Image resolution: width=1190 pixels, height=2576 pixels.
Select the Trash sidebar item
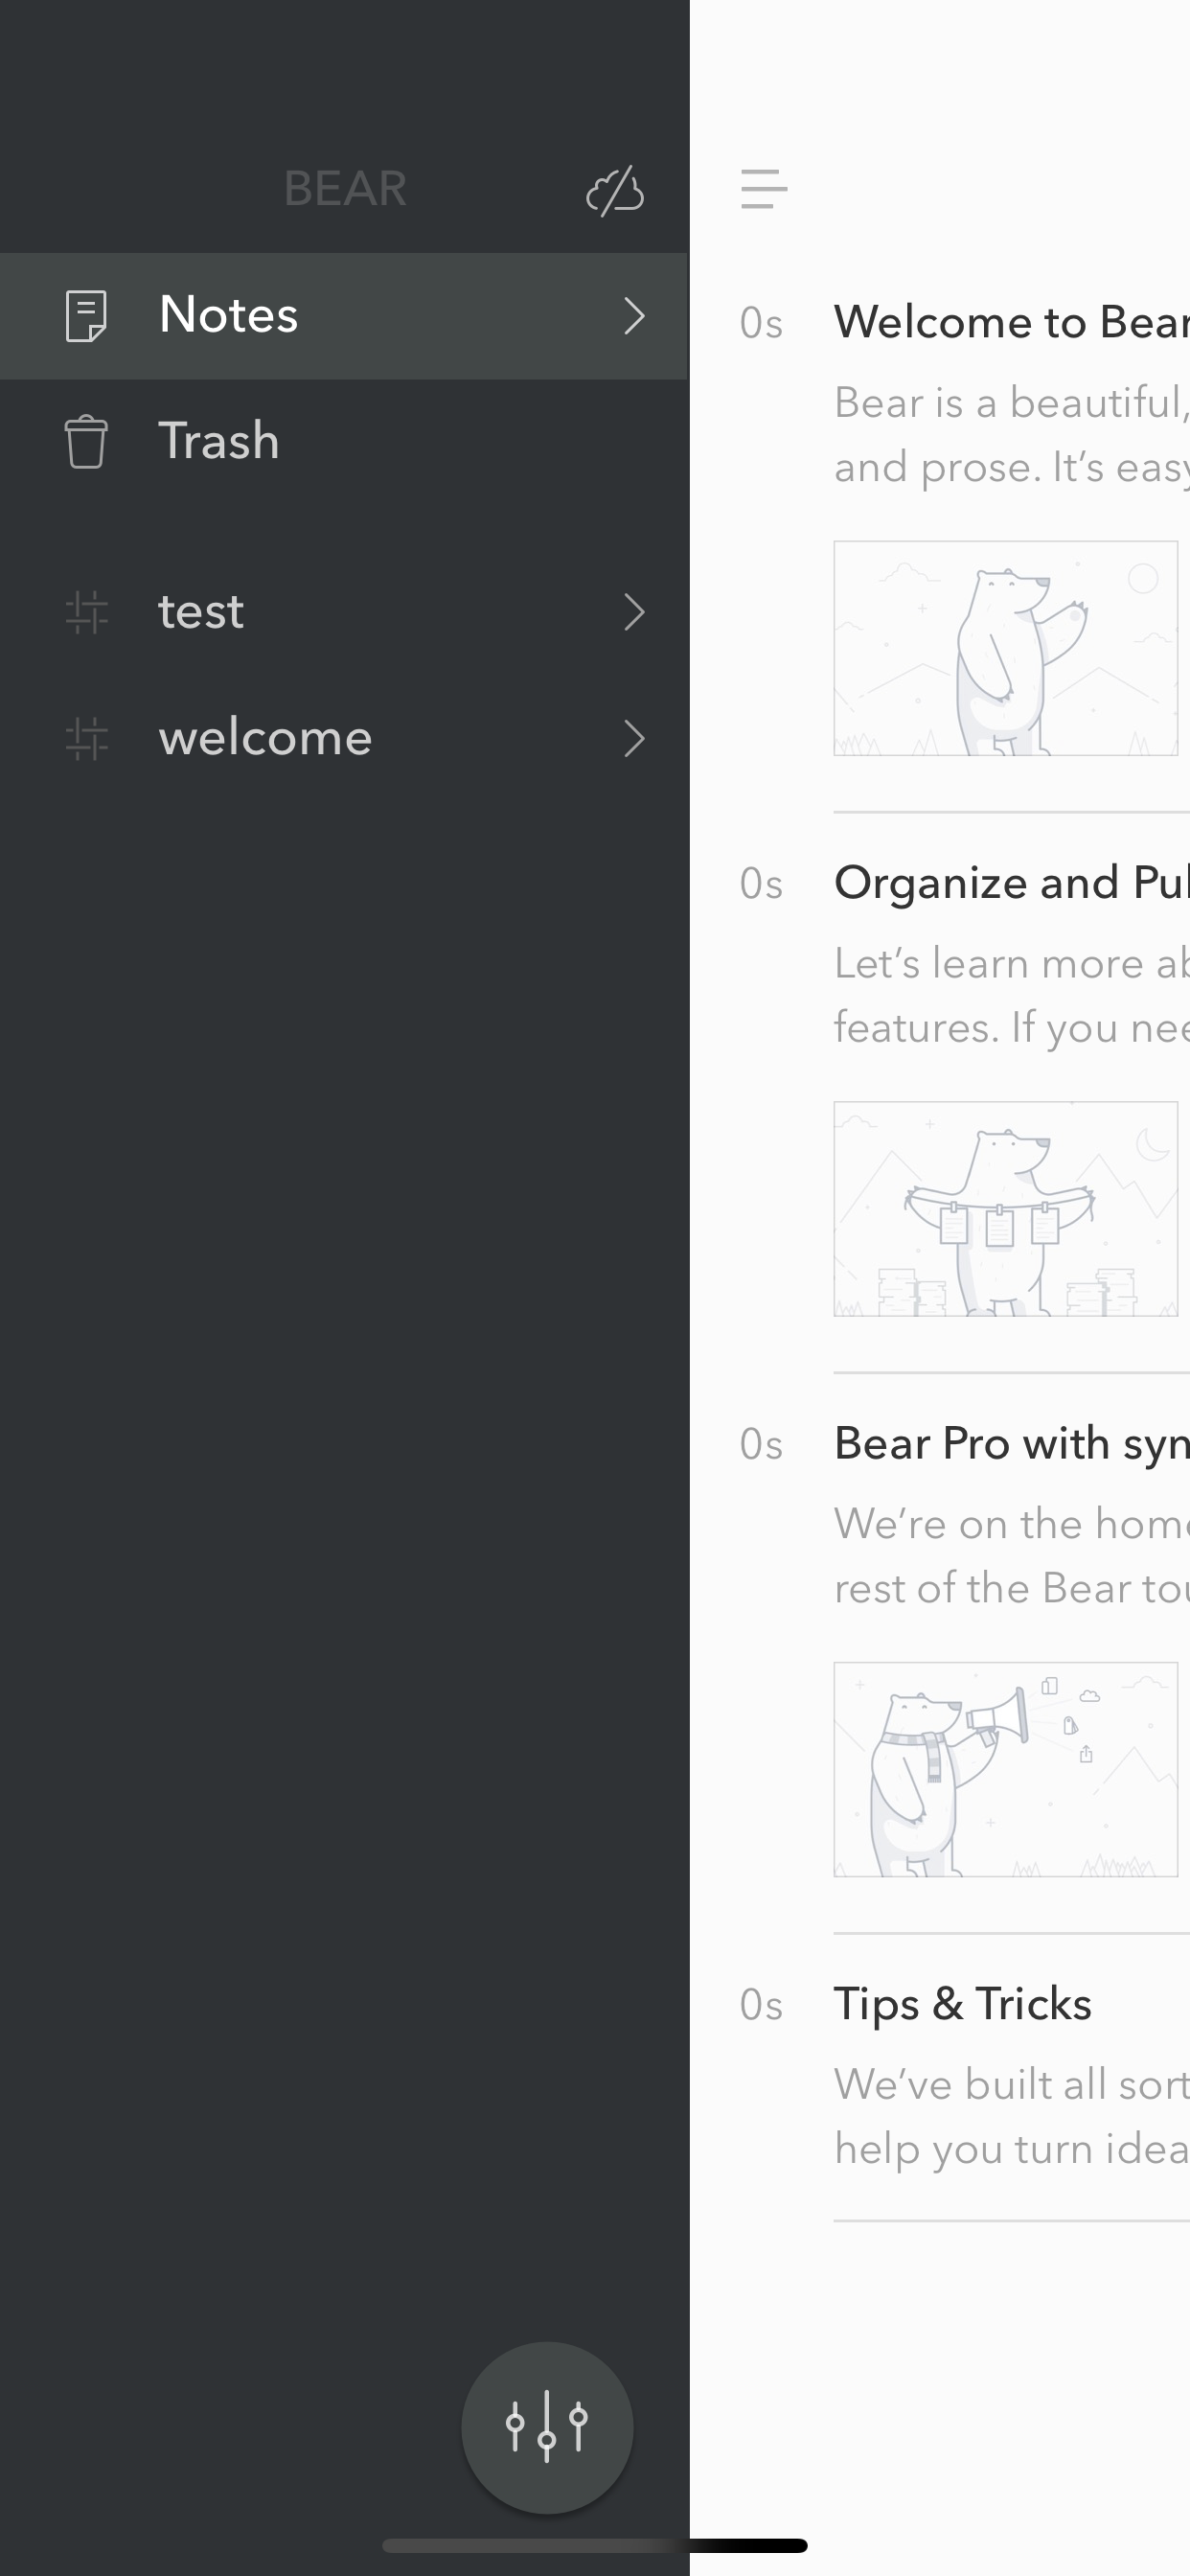coord(344,442)
